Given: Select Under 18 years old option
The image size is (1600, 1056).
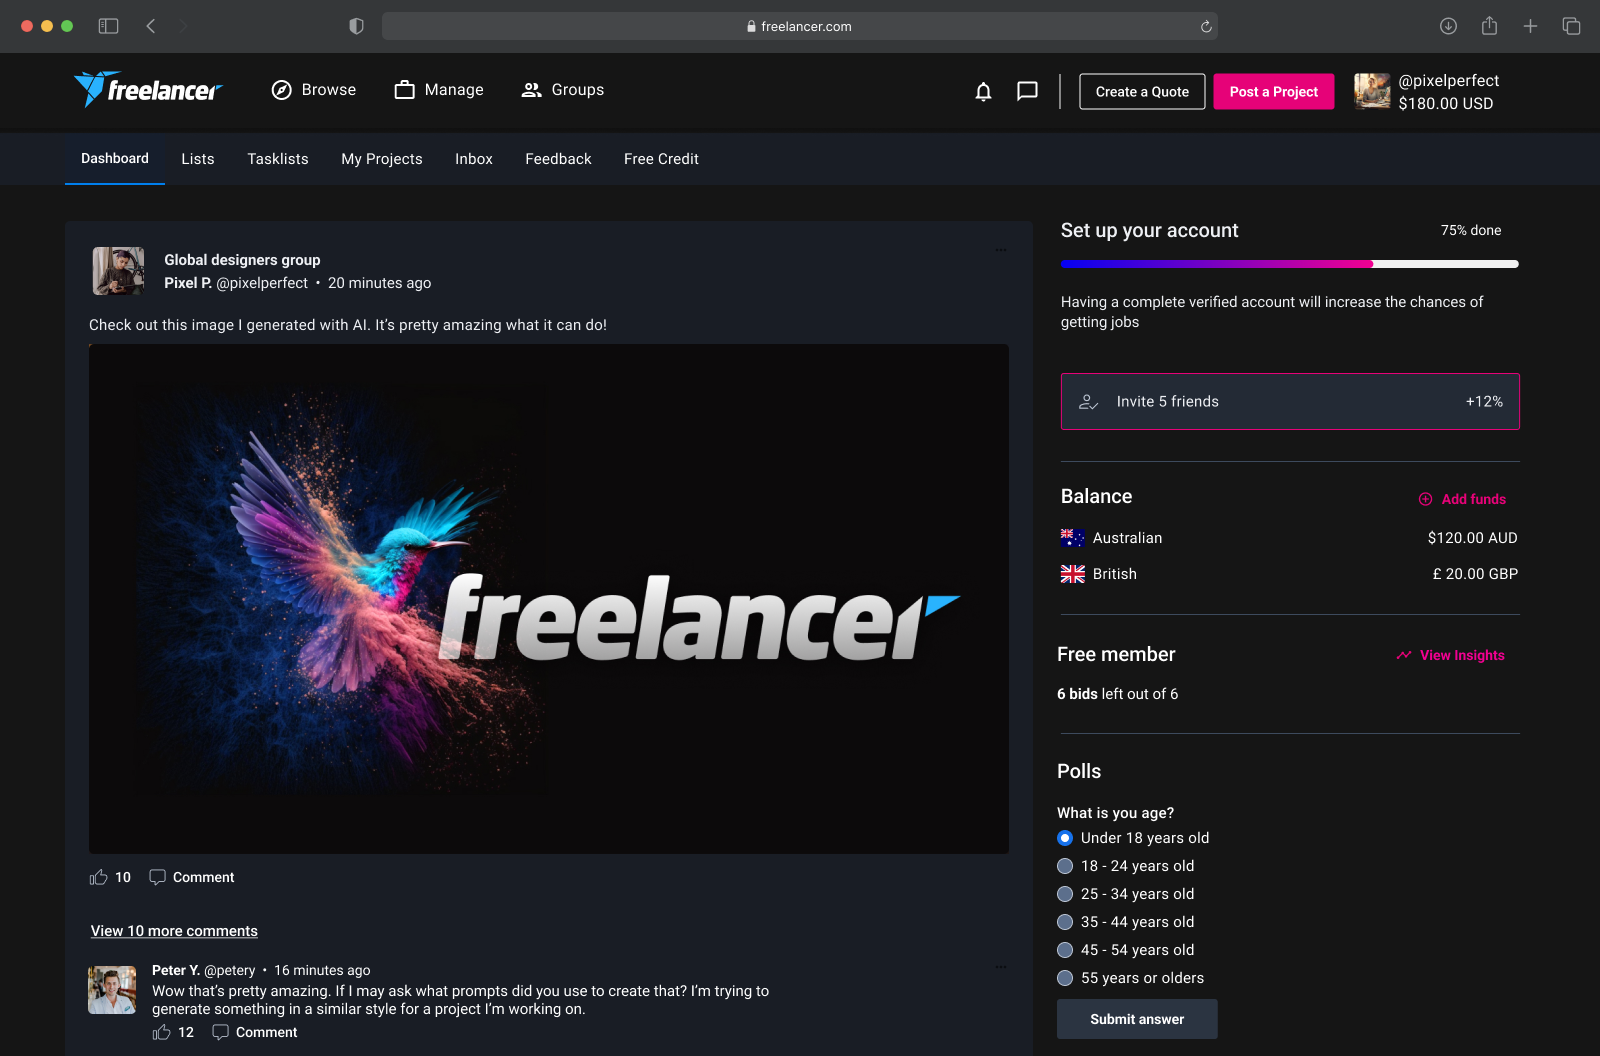Looking at the screenshot, I should [1065, 838].
